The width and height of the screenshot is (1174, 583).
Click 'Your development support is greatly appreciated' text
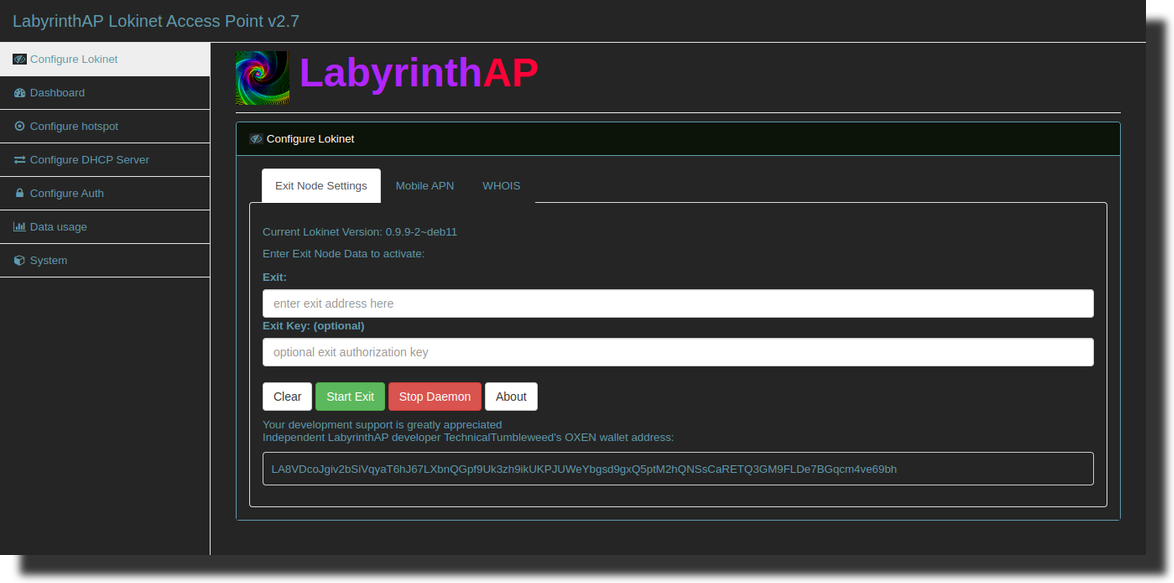click(x=382, y=424)
